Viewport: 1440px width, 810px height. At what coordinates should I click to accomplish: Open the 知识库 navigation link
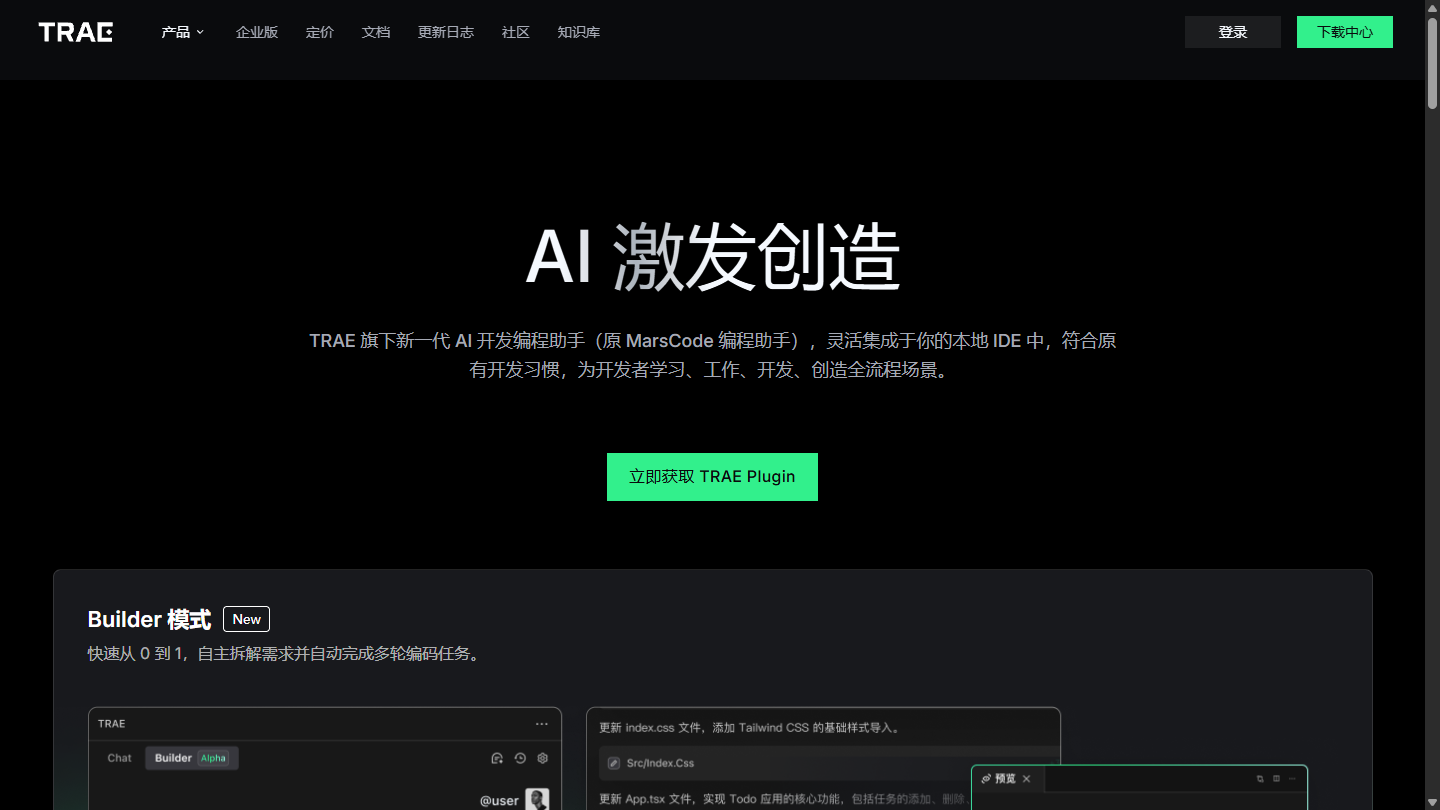point(579,32)
